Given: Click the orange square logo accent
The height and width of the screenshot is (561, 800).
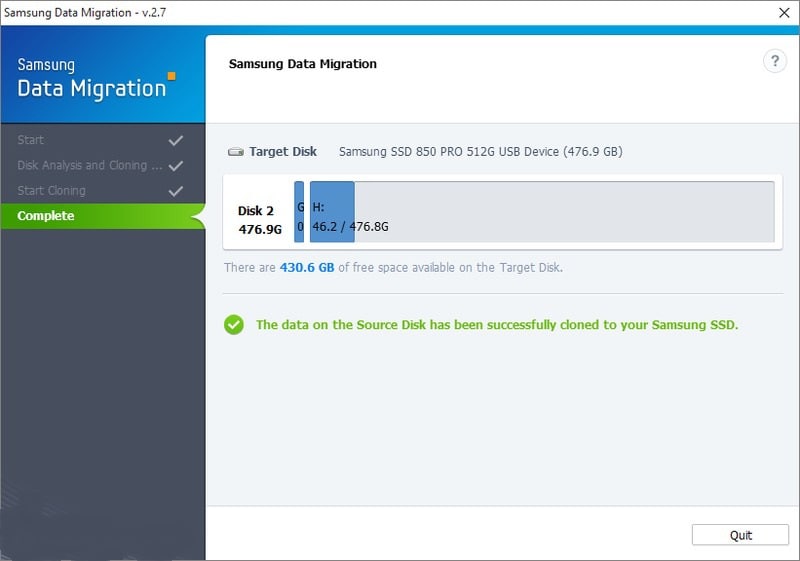Looking at the screenshot, I should (x=172, y=76).
